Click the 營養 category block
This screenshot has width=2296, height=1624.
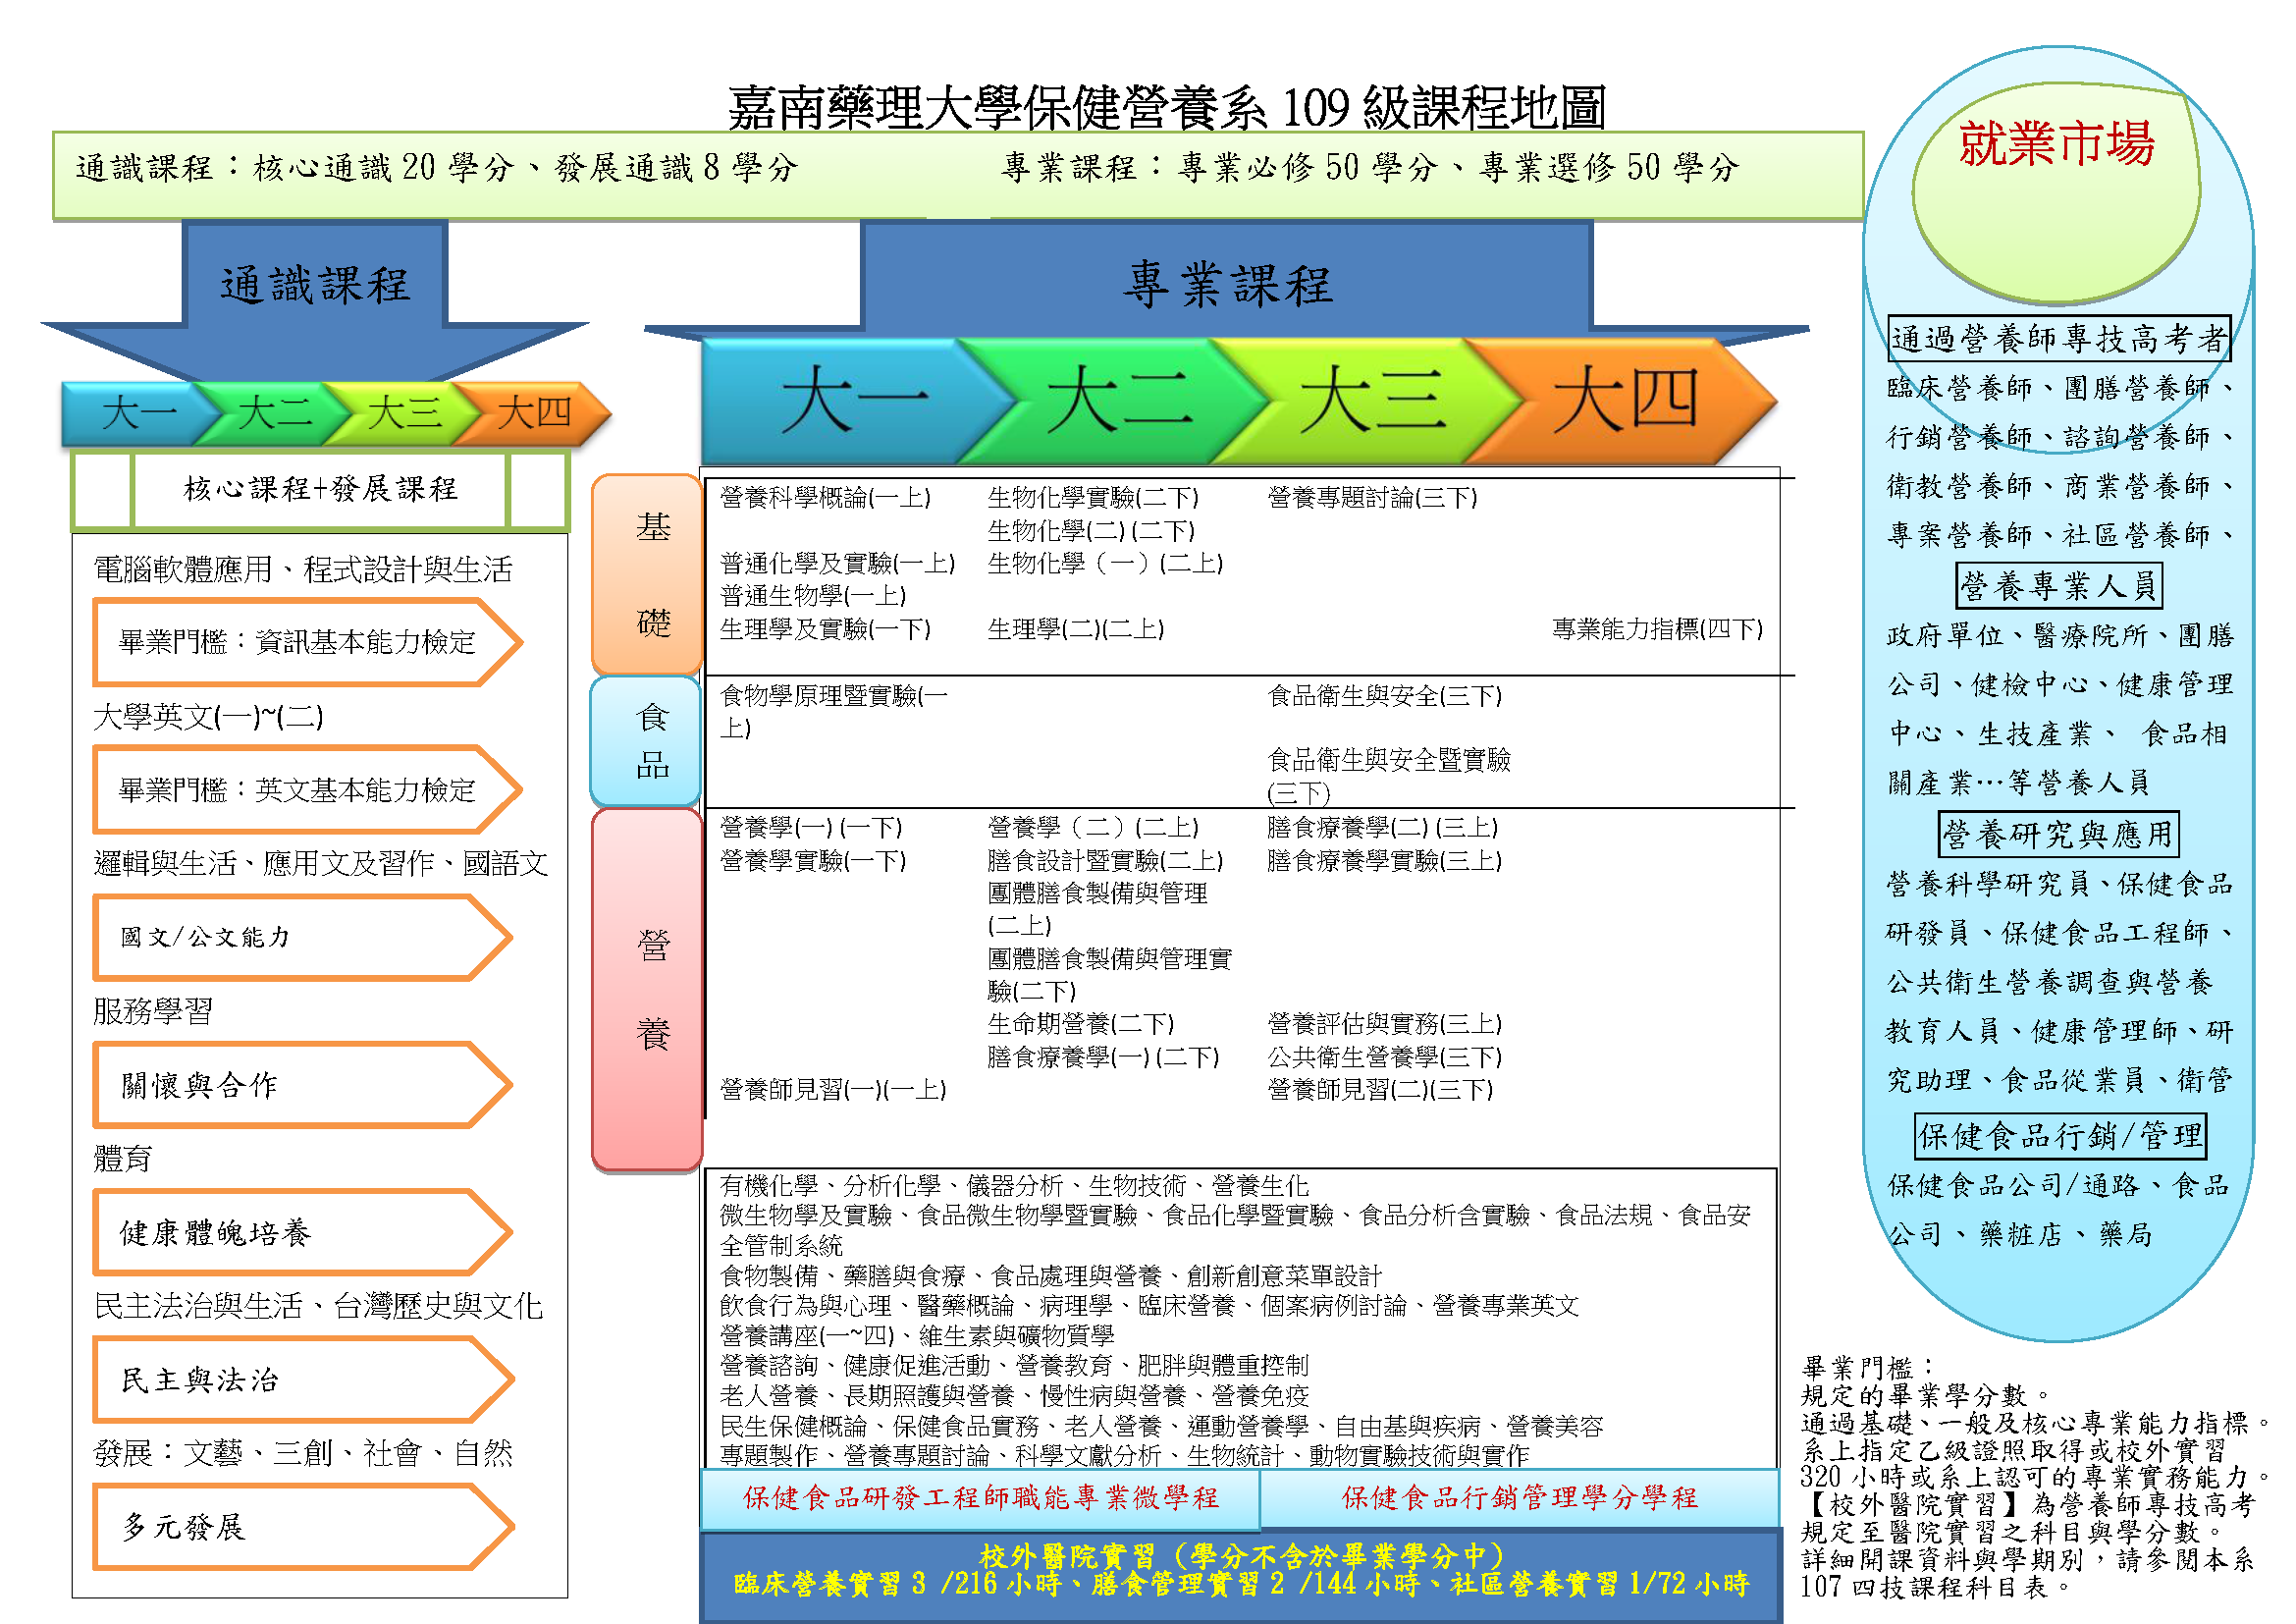[x=648, y=990]
